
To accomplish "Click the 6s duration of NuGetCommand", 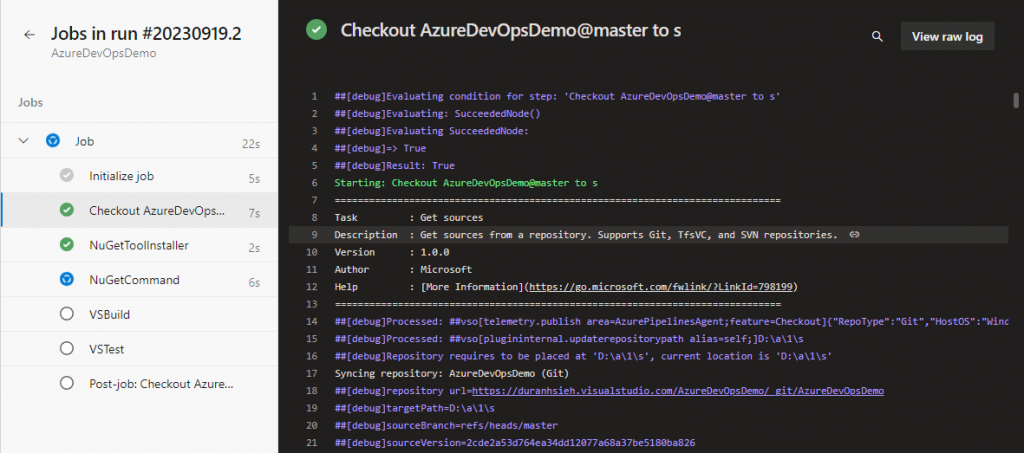I will (x=254, y=283).
